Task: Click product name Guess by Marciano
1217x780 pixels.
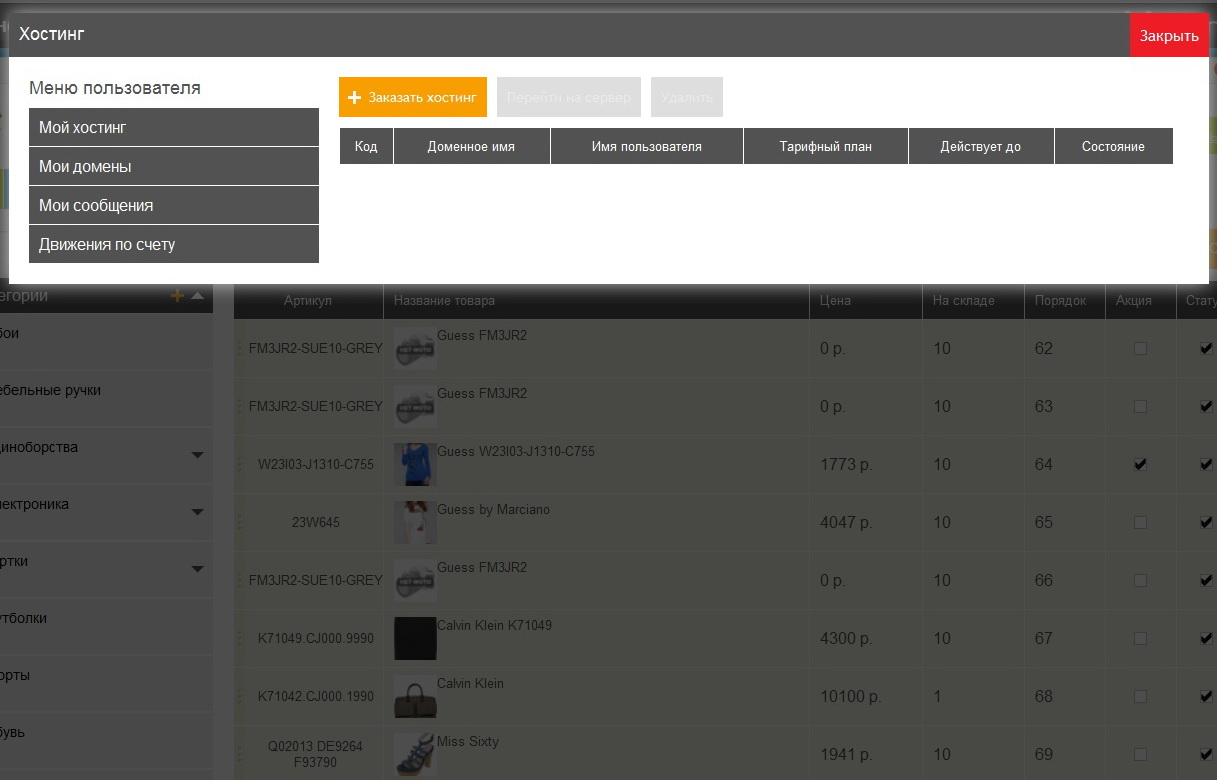Action: click(493, 510)
